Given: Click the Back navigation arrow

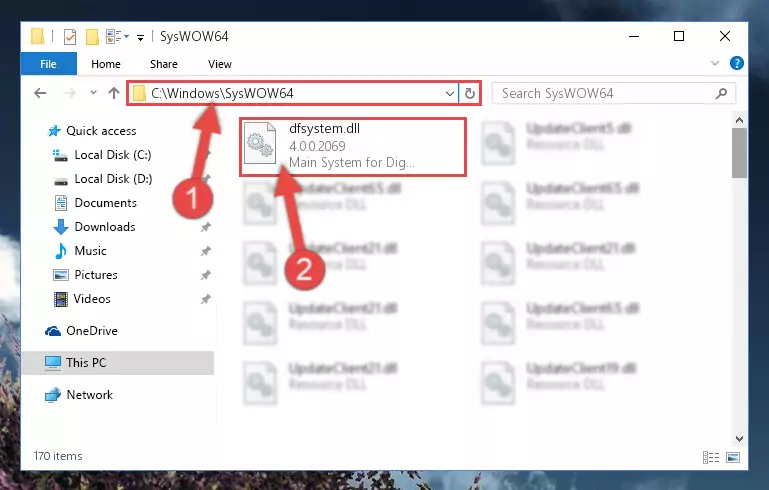Looking at the screenshot, I should [40, 93].
